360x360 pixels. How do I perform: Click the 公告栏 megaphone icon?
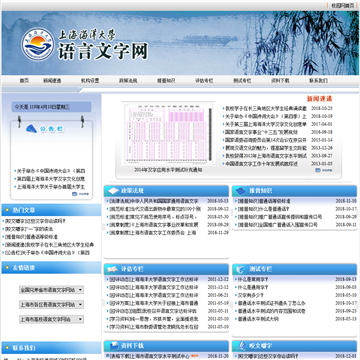click(x=32, y=128)
